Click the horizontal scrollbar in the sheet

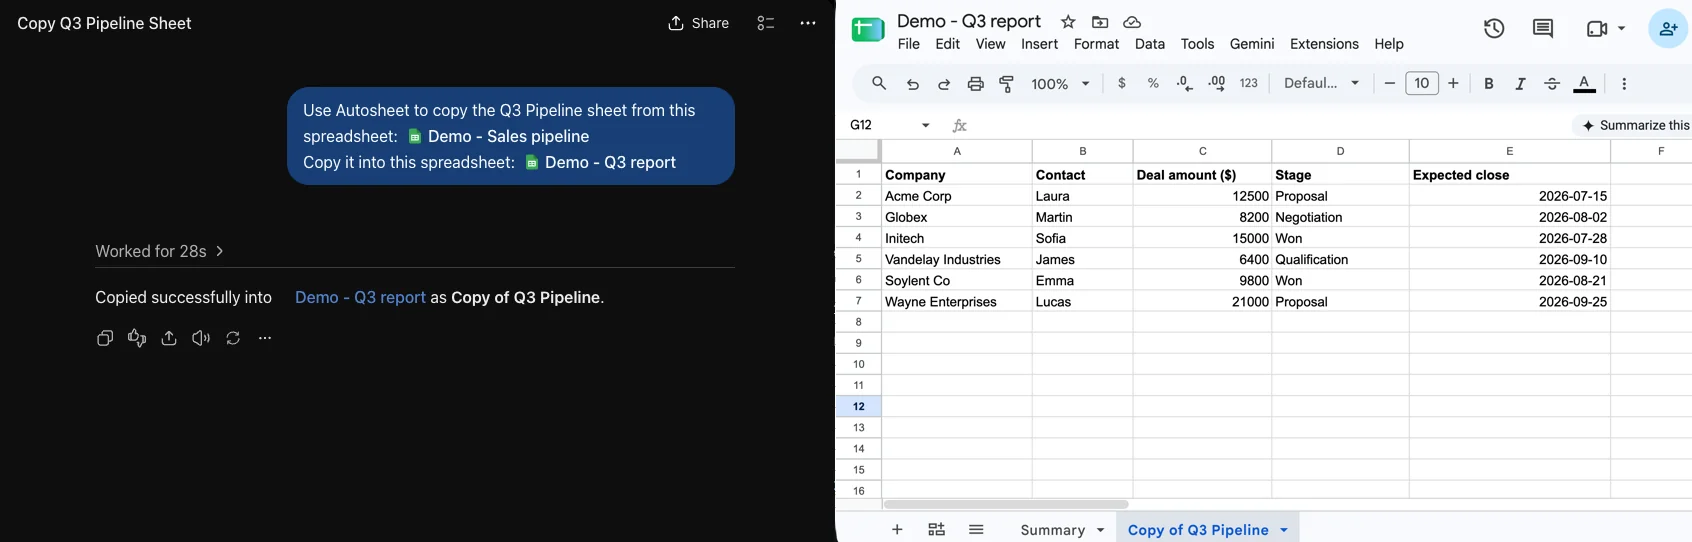click(x=1006, y=504)
